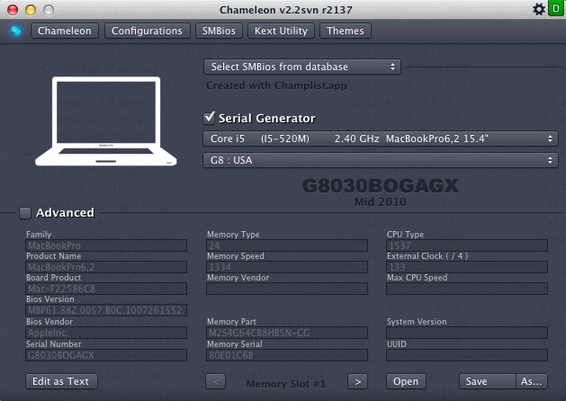Click the Family input field
This screenshot has width=566, height=401.
pos(106,245)
